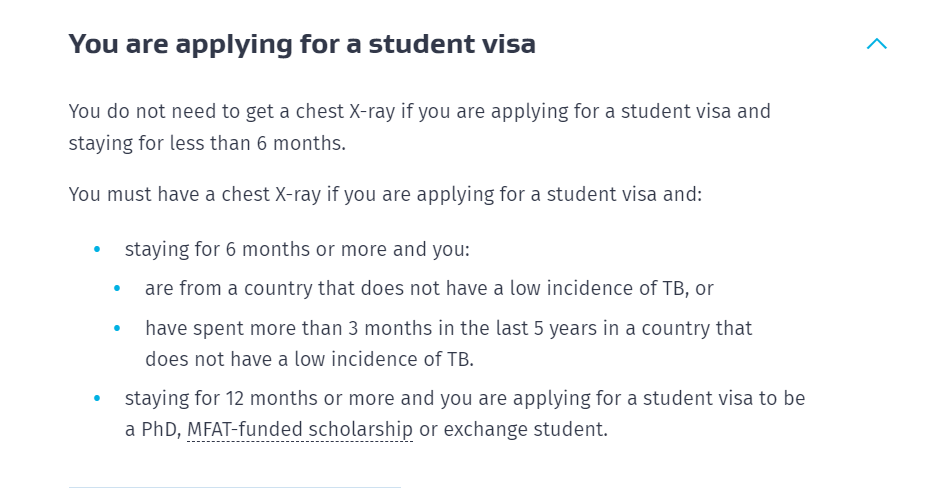The width and height of the screenshot is (935, 488).
Task: Select the 'staying for 6 months or more and you:' item
Action: pos(297,249)
